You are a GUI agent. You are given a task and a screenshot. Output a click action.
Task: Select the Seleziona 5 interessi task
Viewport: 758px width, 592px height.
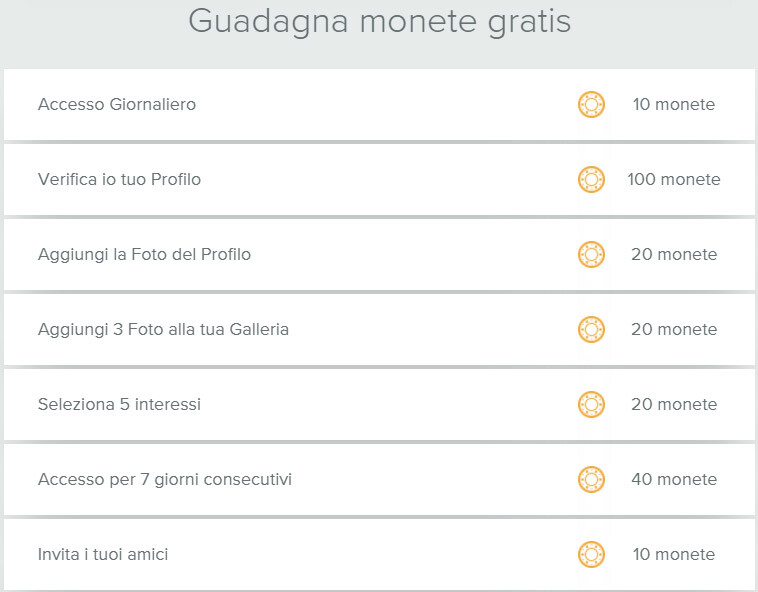[119, 404]
